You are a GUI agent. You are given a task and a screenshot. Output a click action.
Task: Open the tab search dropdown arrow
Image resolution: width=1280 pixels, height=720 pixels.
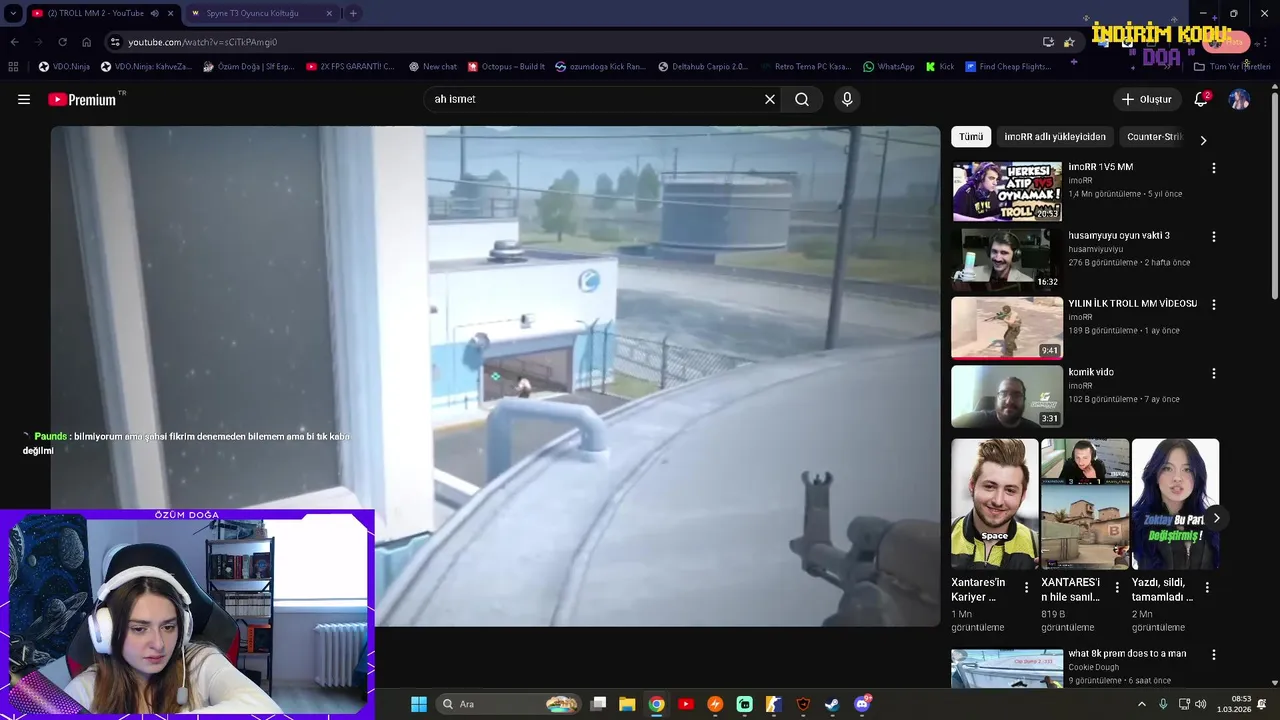pos(13,13)
